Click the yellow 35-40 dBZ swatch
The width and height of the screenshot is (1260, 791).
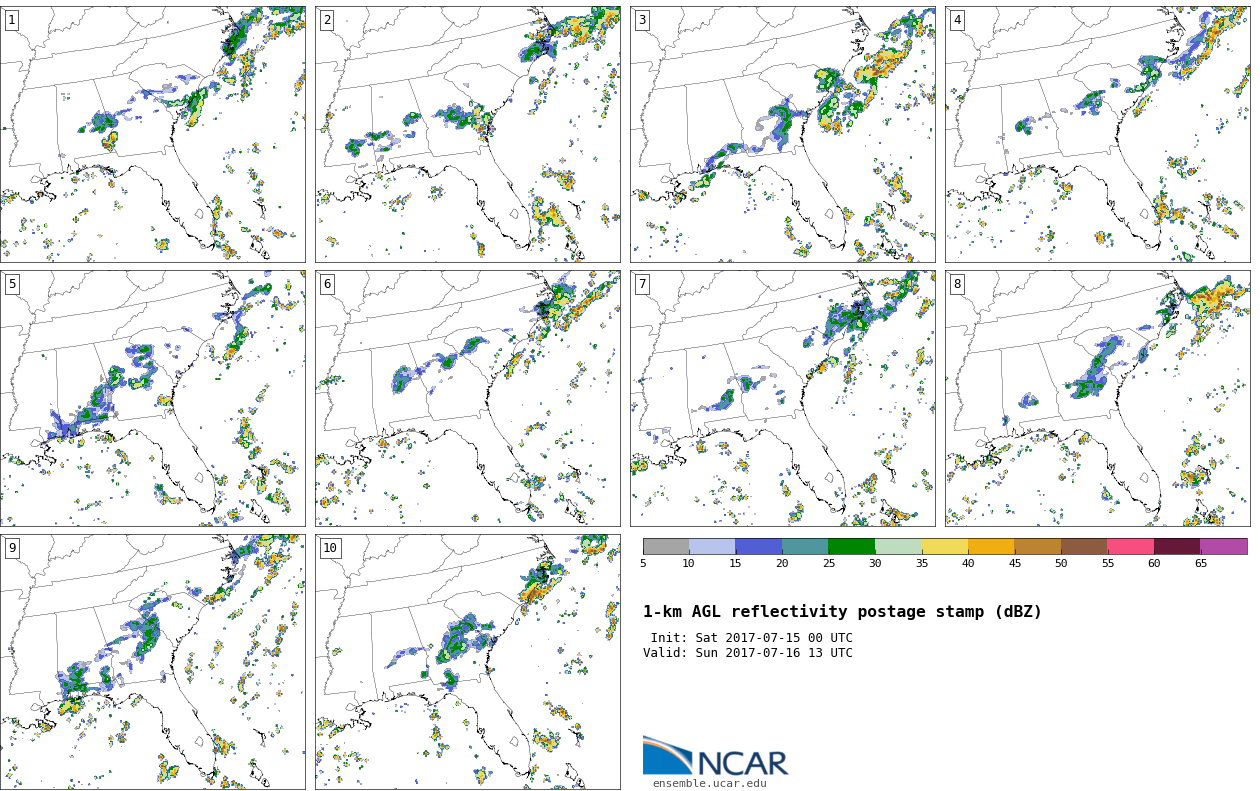coord(945,546)
